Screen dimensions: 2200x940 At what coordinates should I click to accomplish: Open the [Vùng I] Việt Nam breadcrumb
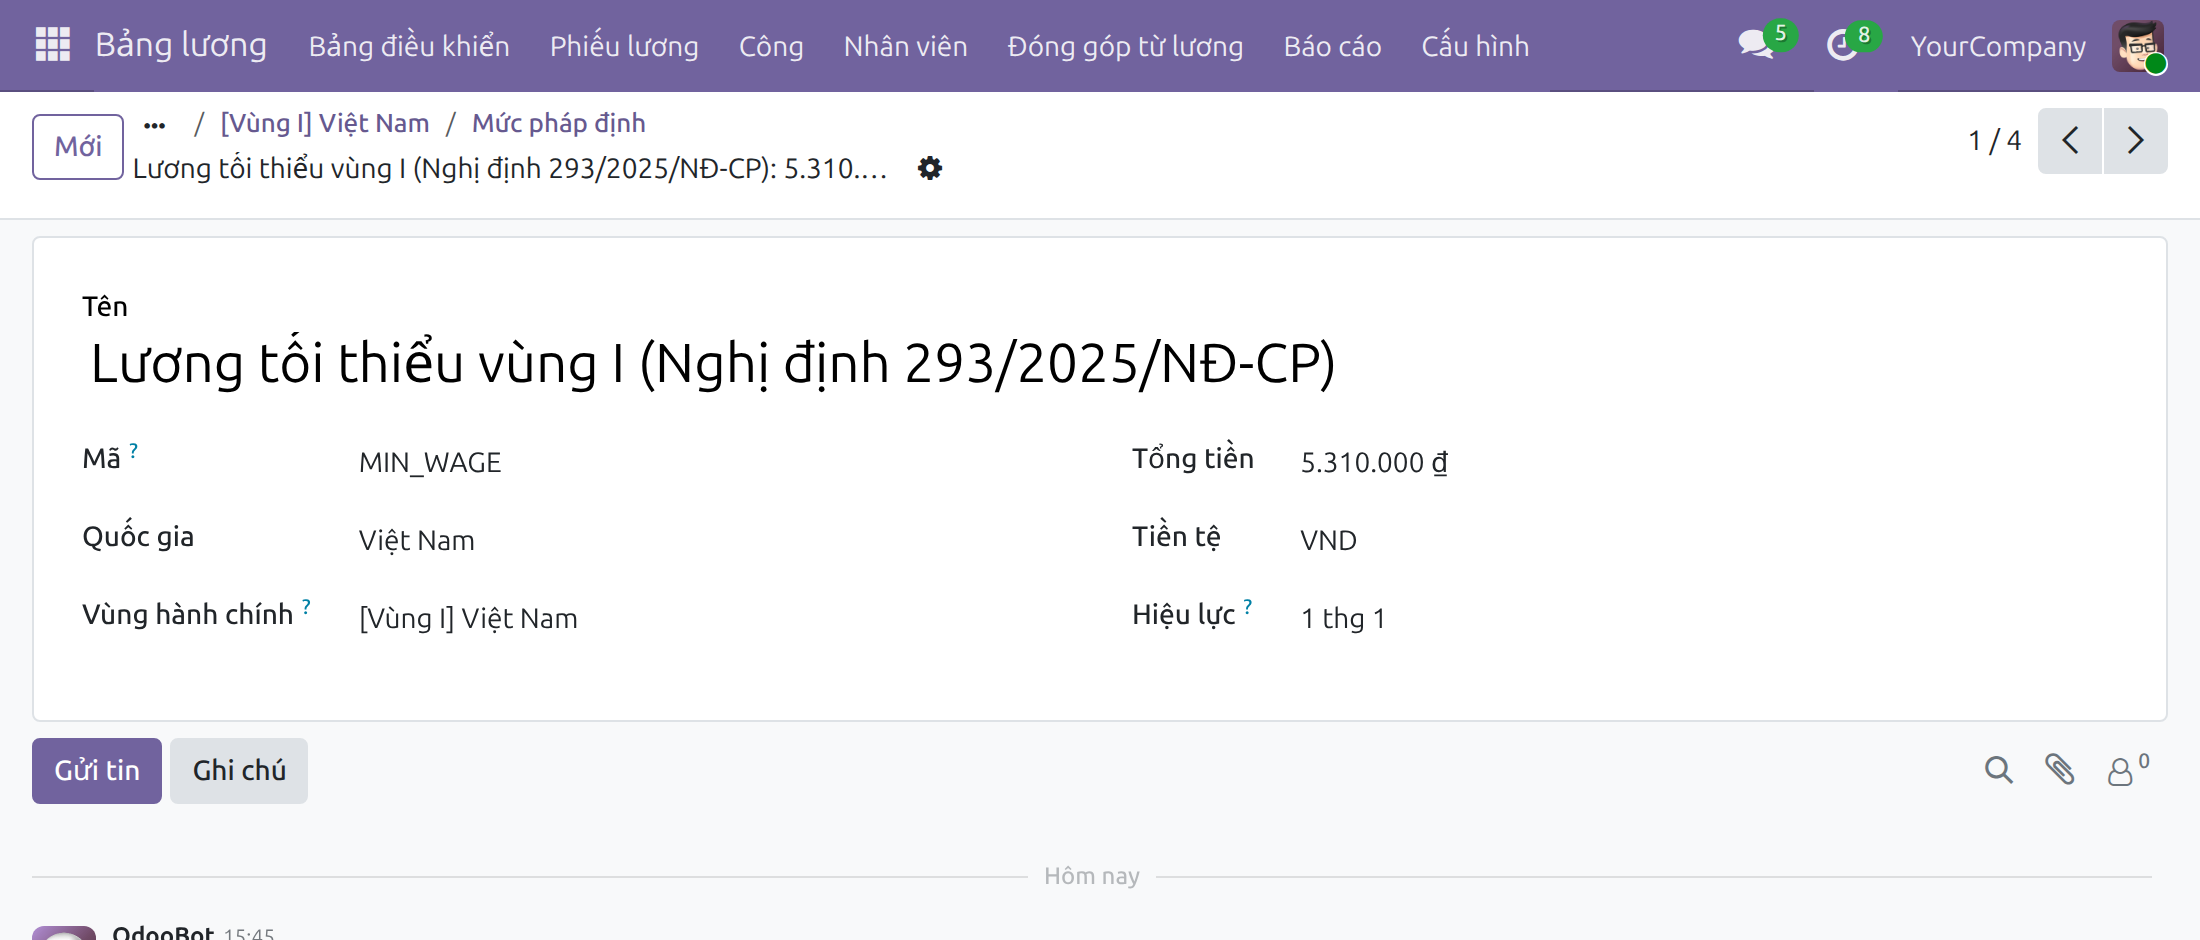click(325, 123)
